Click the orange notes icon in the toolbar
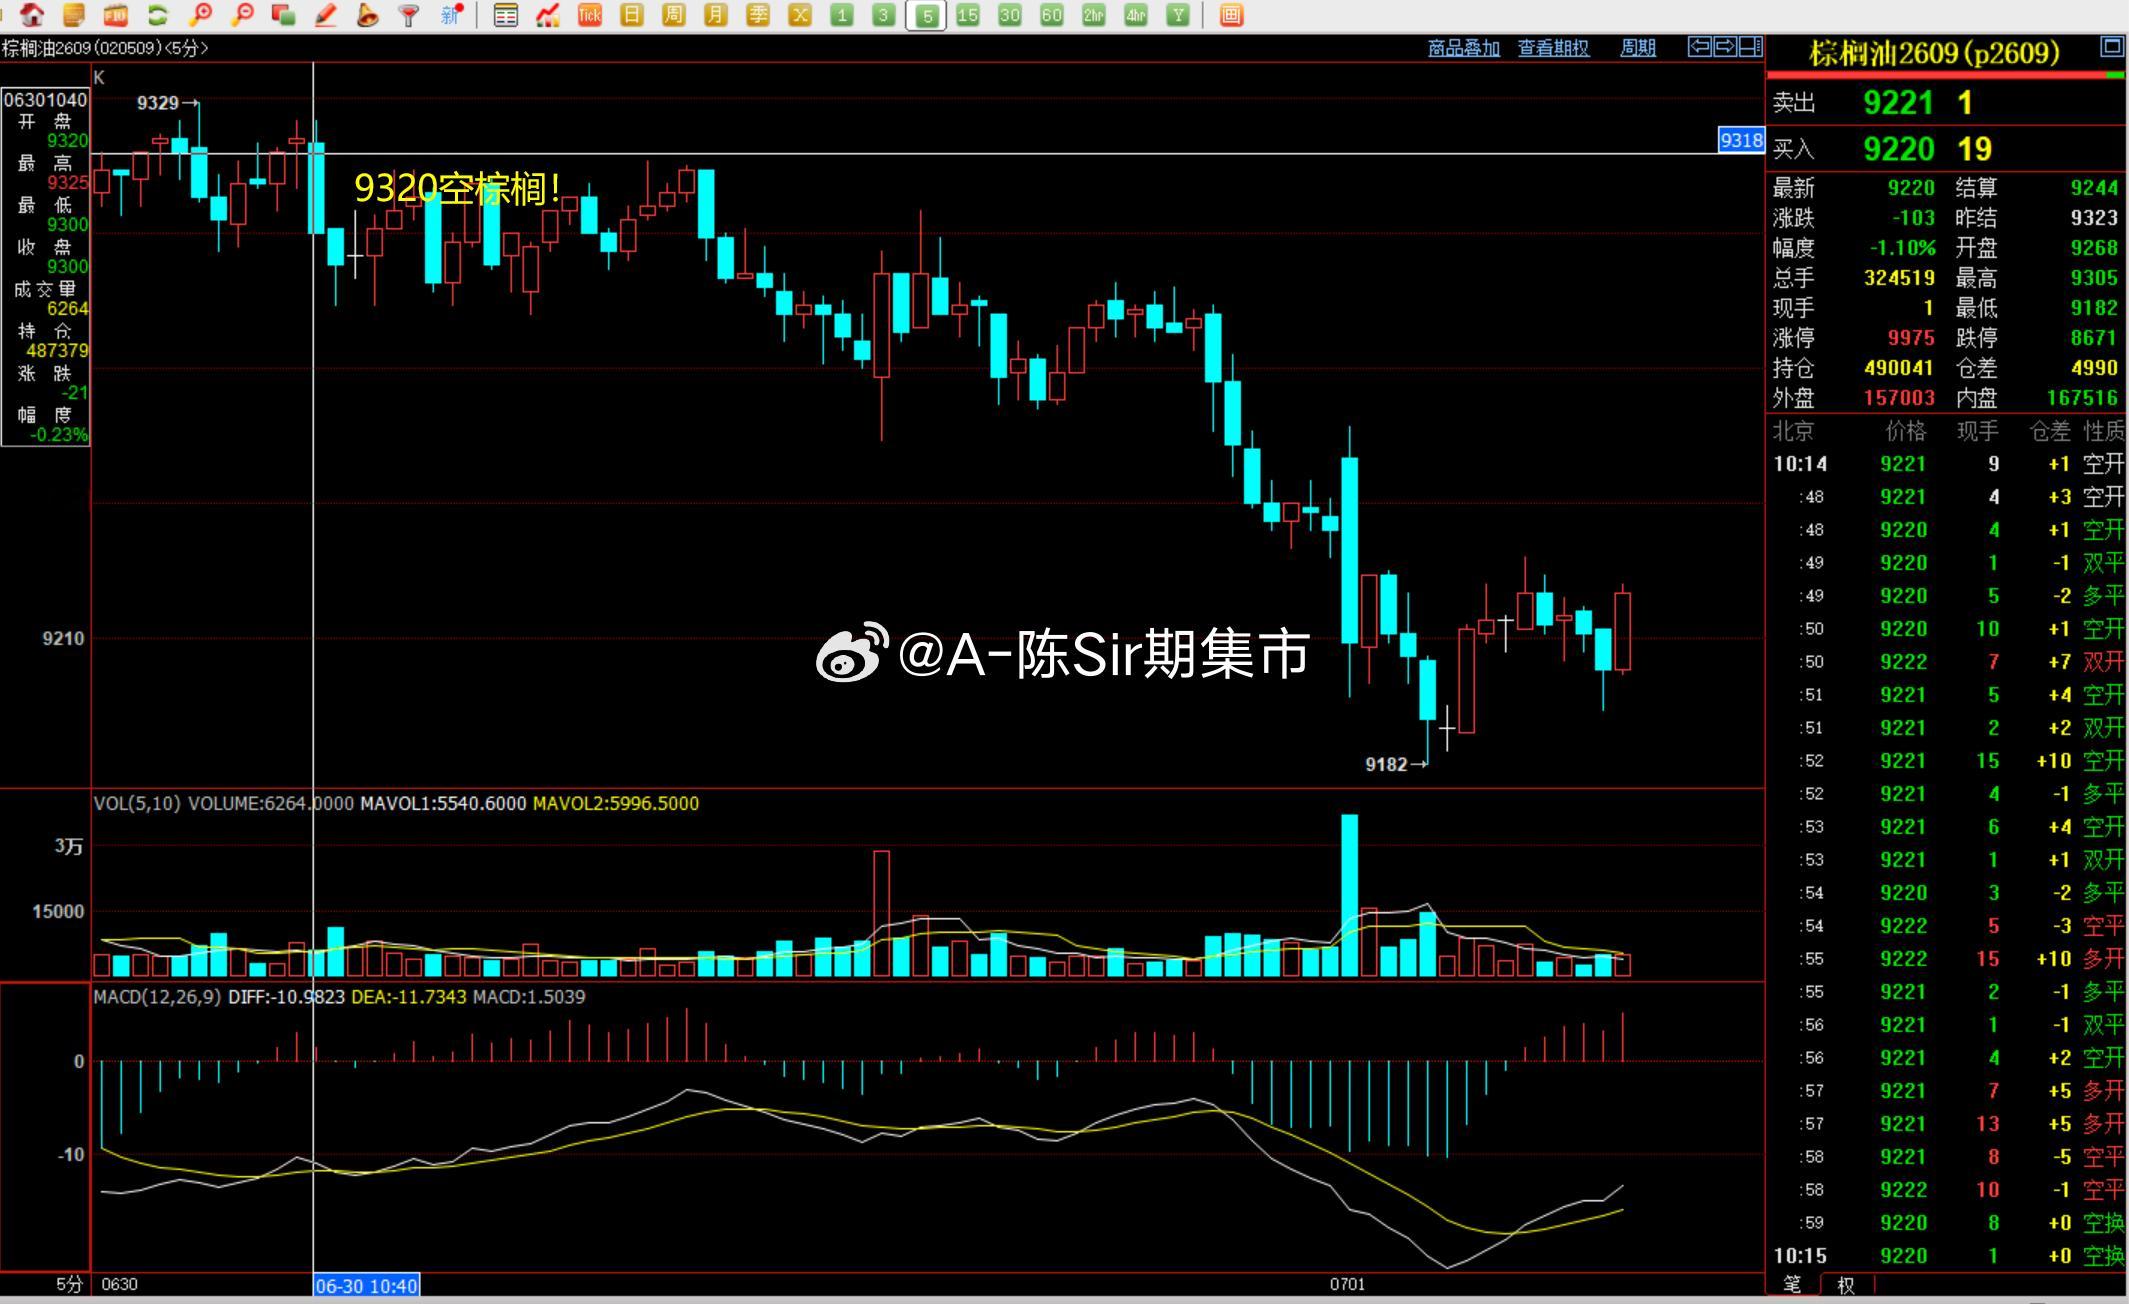This screenshot has height=1304, width=2129. (x=74, y=15)
